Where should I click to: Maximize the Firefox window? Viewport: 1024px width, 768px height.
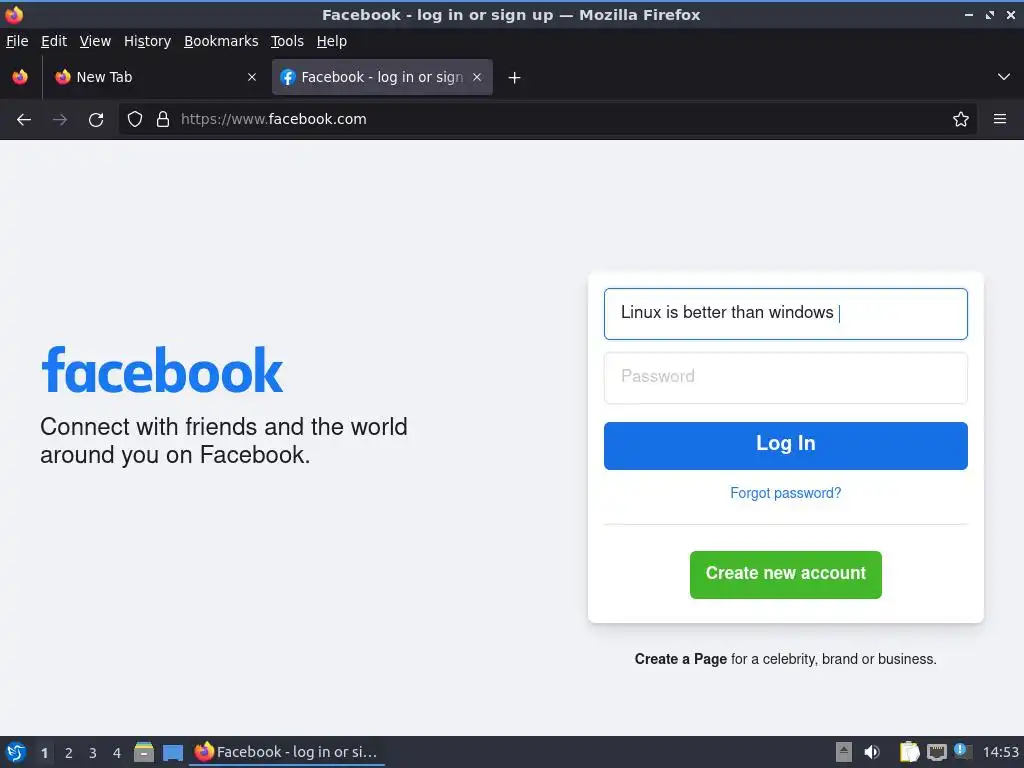(990, 14)
